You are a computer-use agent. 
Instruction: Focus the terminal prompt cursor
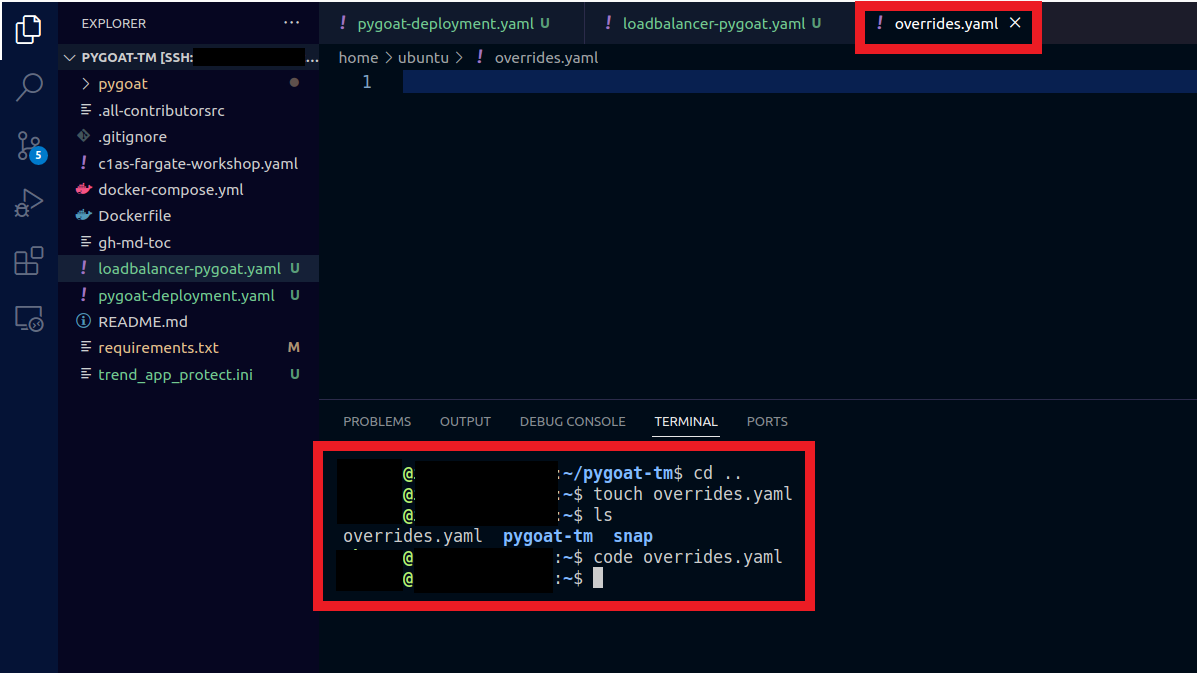pyautogui.click(x=598, y=578)
